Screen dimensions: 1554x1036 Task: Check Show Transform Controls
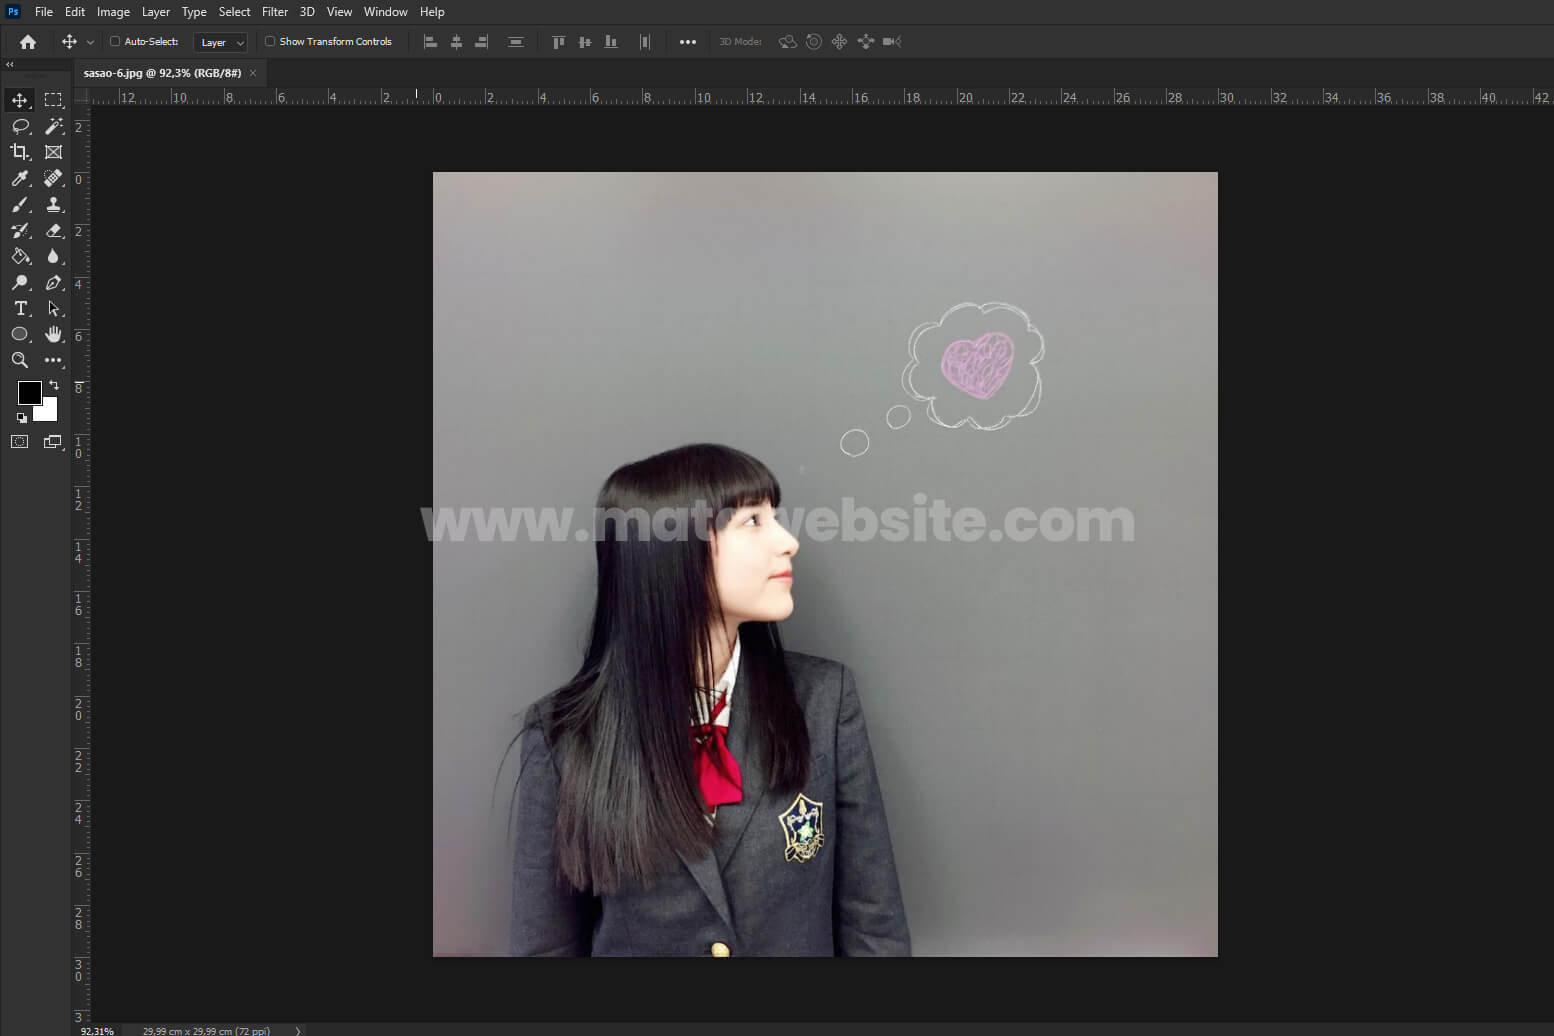[x=270, y=42]
